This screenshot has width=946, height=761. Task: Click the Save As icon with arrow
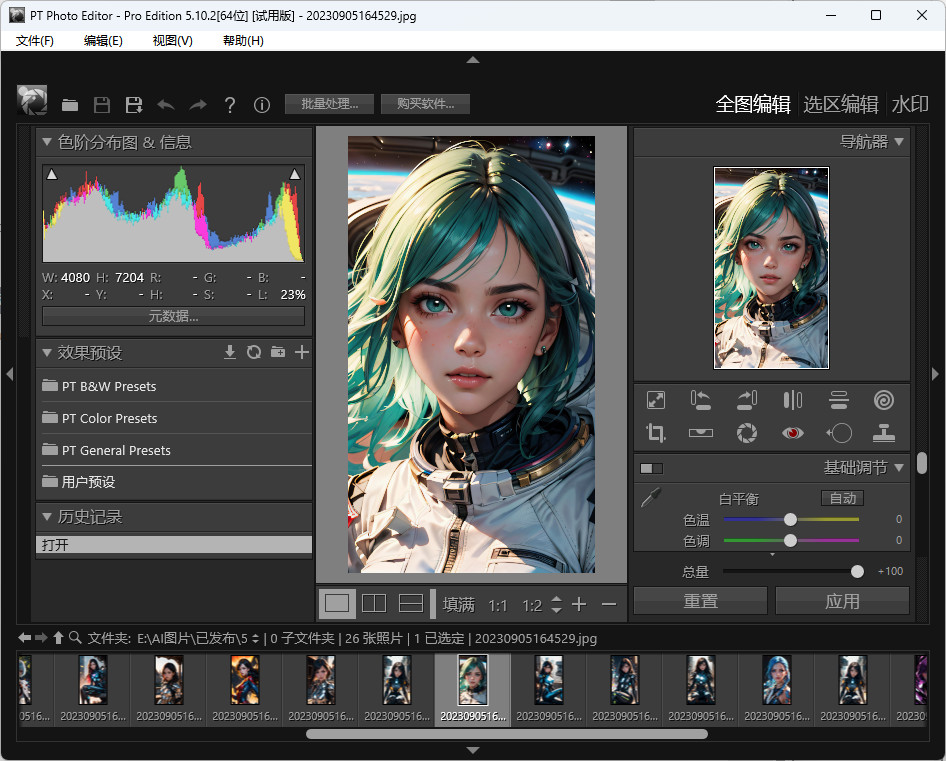click(x=134, y=105)
